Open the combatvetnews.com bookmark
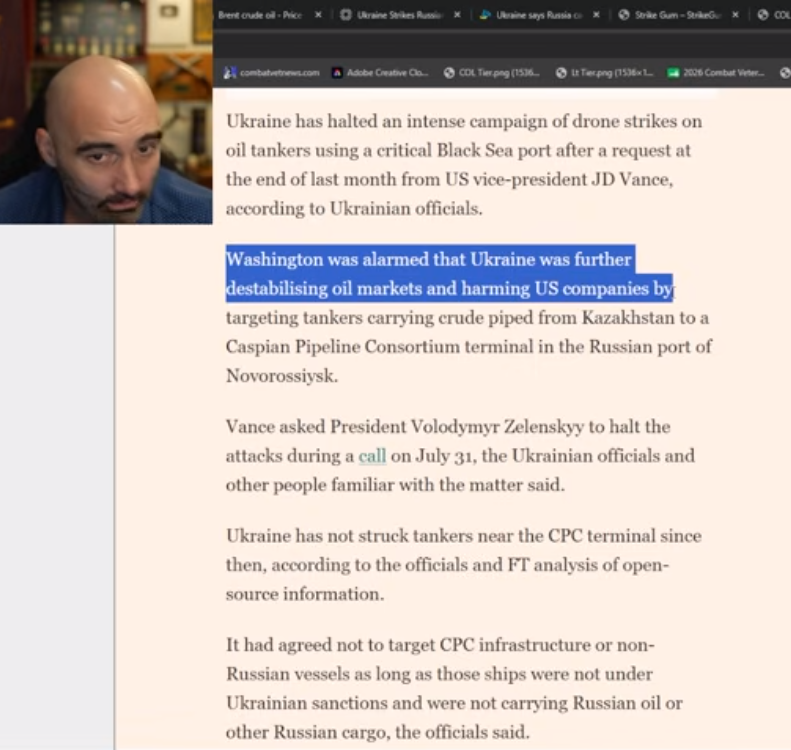791x750 pixels. [x=272, y=73]
